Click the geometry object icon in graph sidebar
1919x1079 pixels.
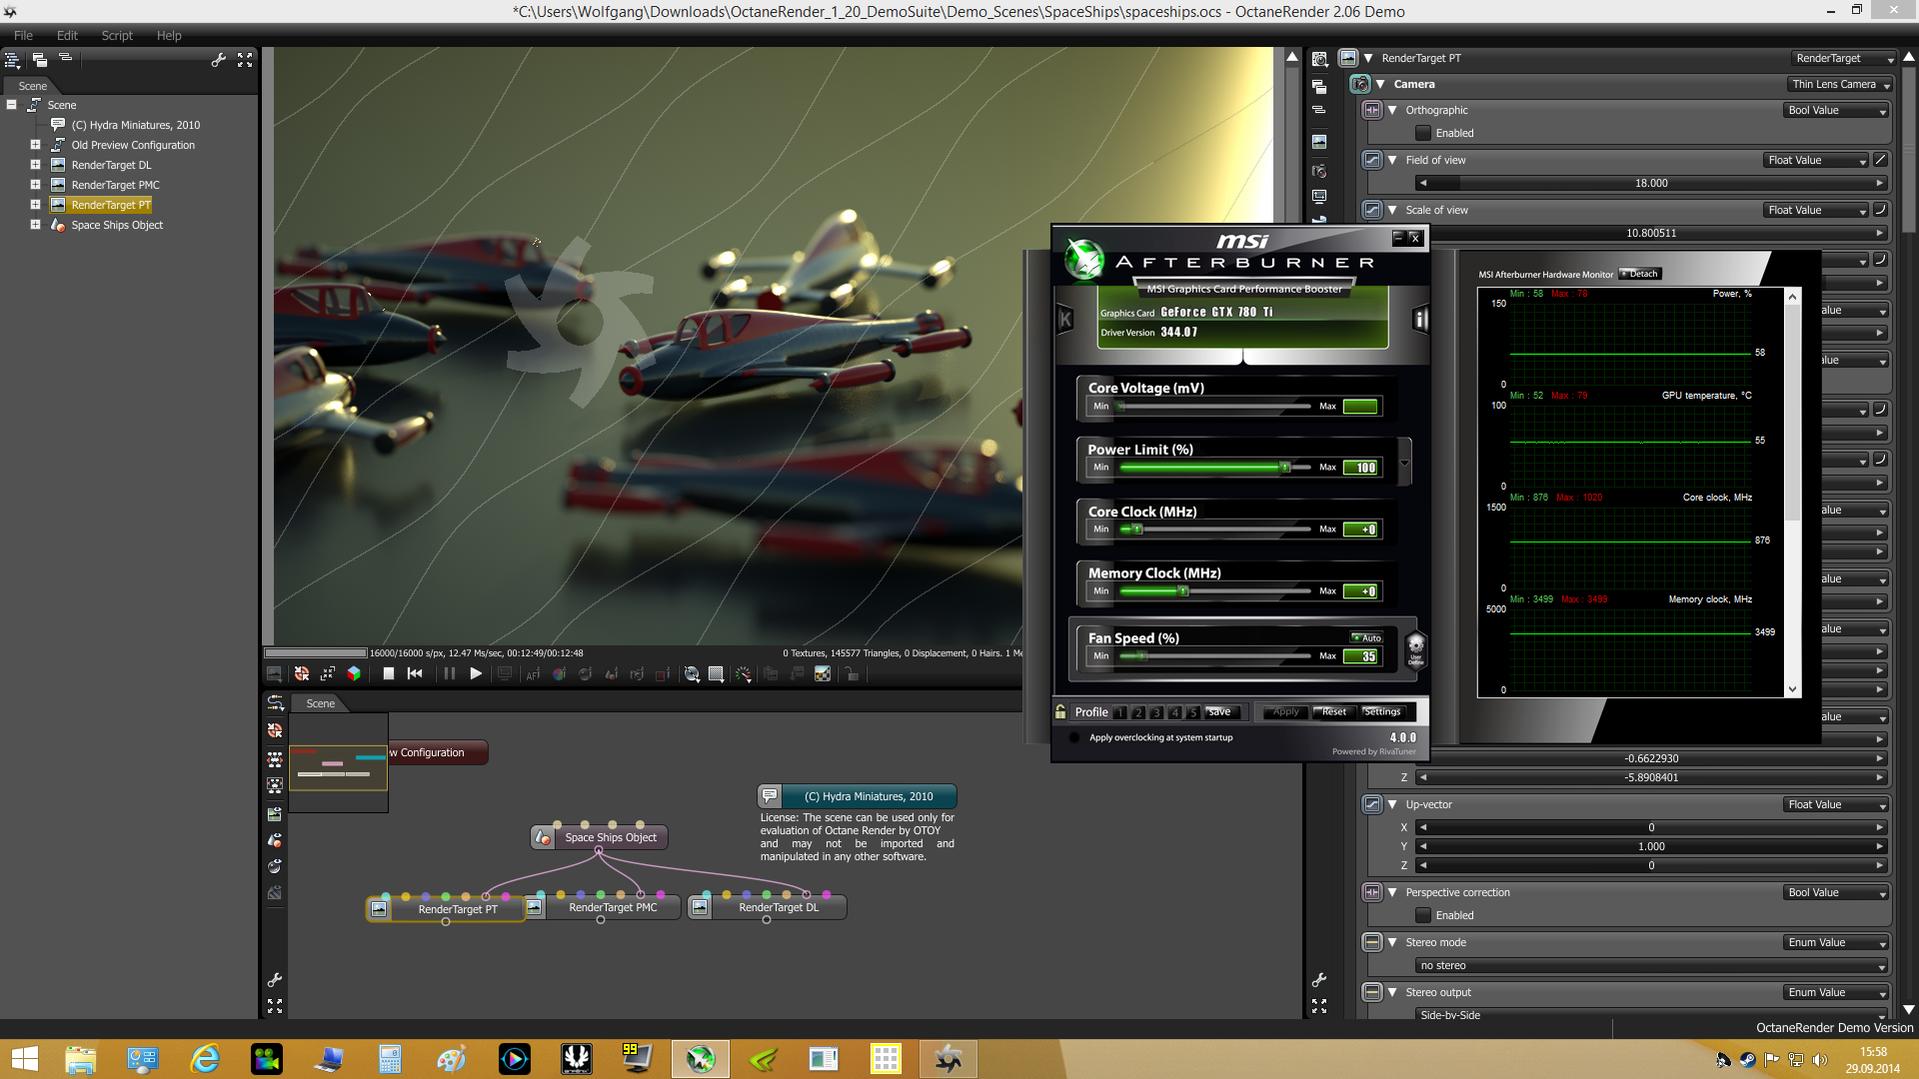coord(275,840)
